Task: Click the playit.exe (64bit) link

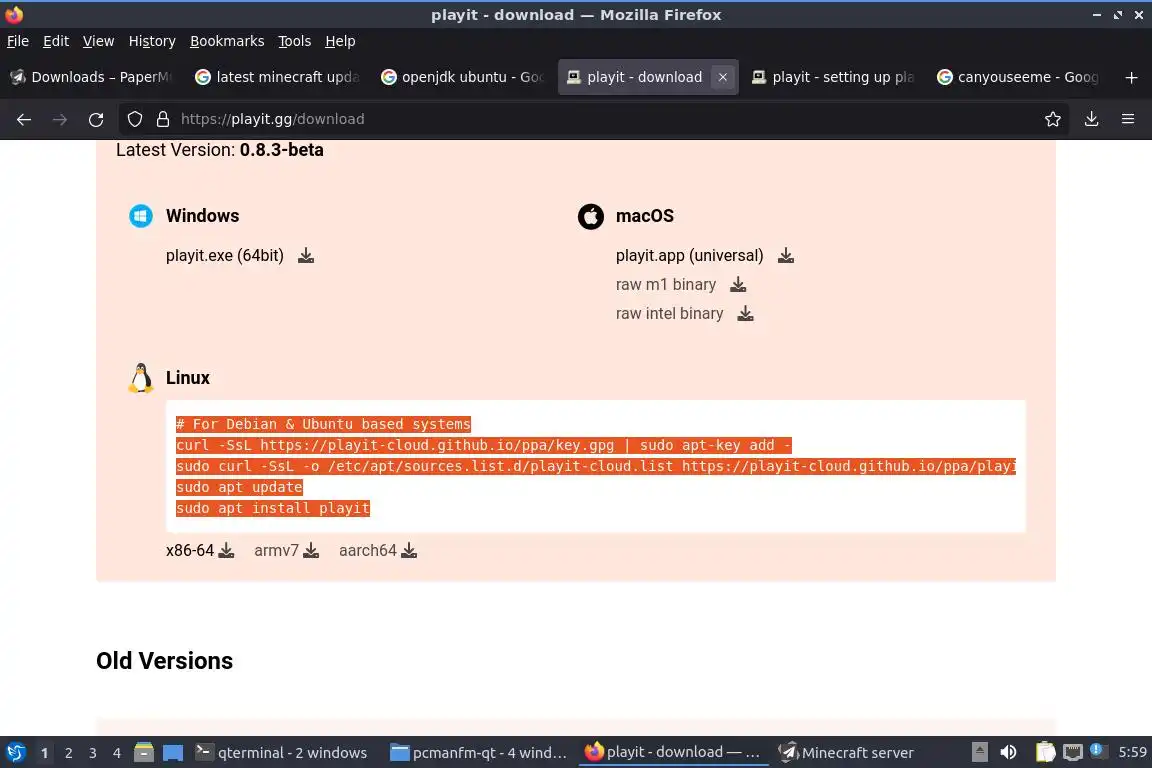Action: pos(225,256)
